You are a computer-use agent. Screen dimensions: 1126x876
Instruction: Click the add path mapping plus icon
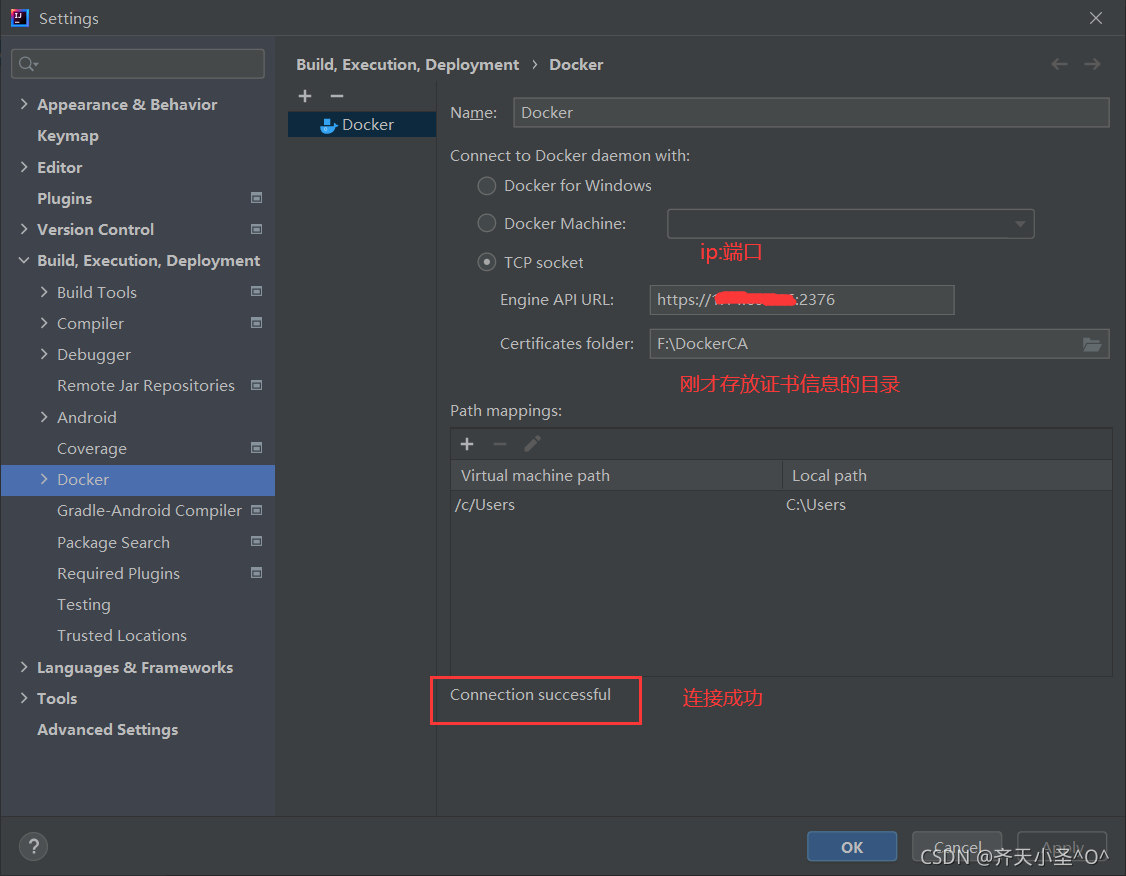coord(467,444)
